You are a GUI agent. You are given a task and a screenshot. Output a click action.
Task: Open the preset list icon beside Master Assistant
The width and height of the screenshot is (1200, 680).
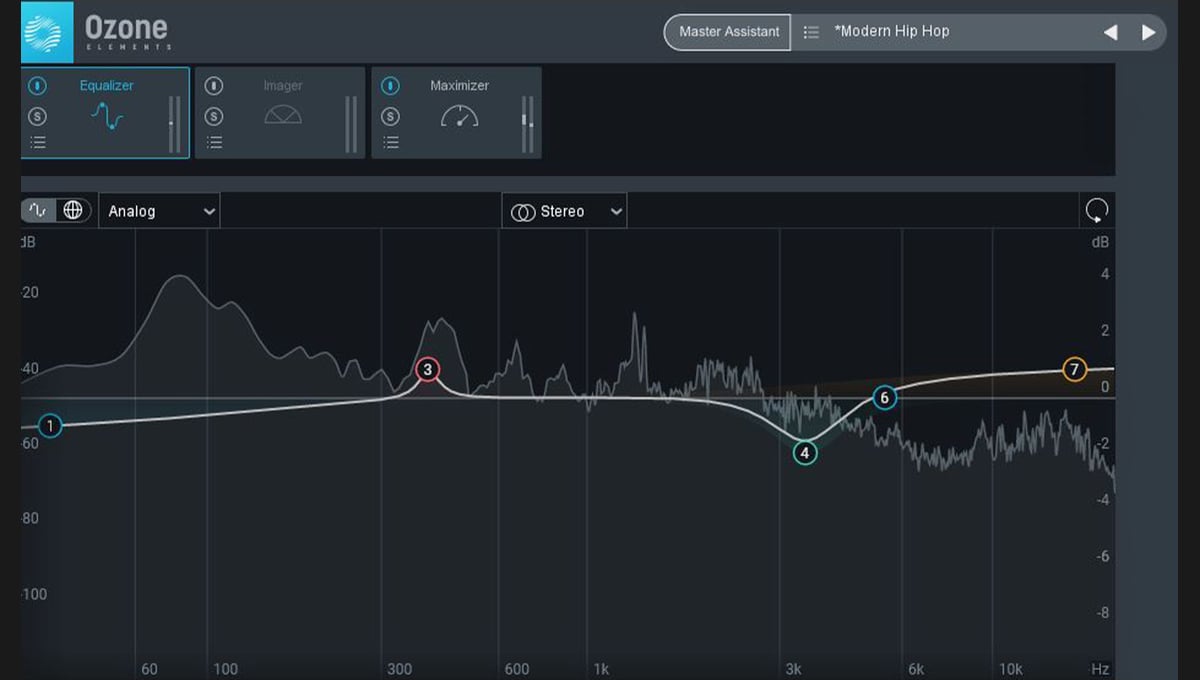point(811,32)
